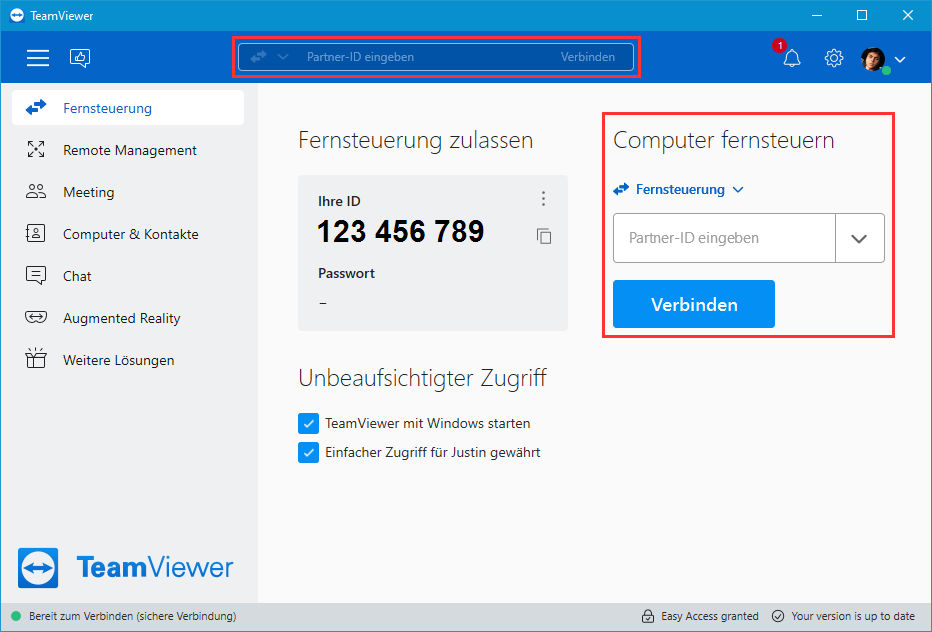
Task: Expand the account dropdown chevron
Action: [900, 59]
